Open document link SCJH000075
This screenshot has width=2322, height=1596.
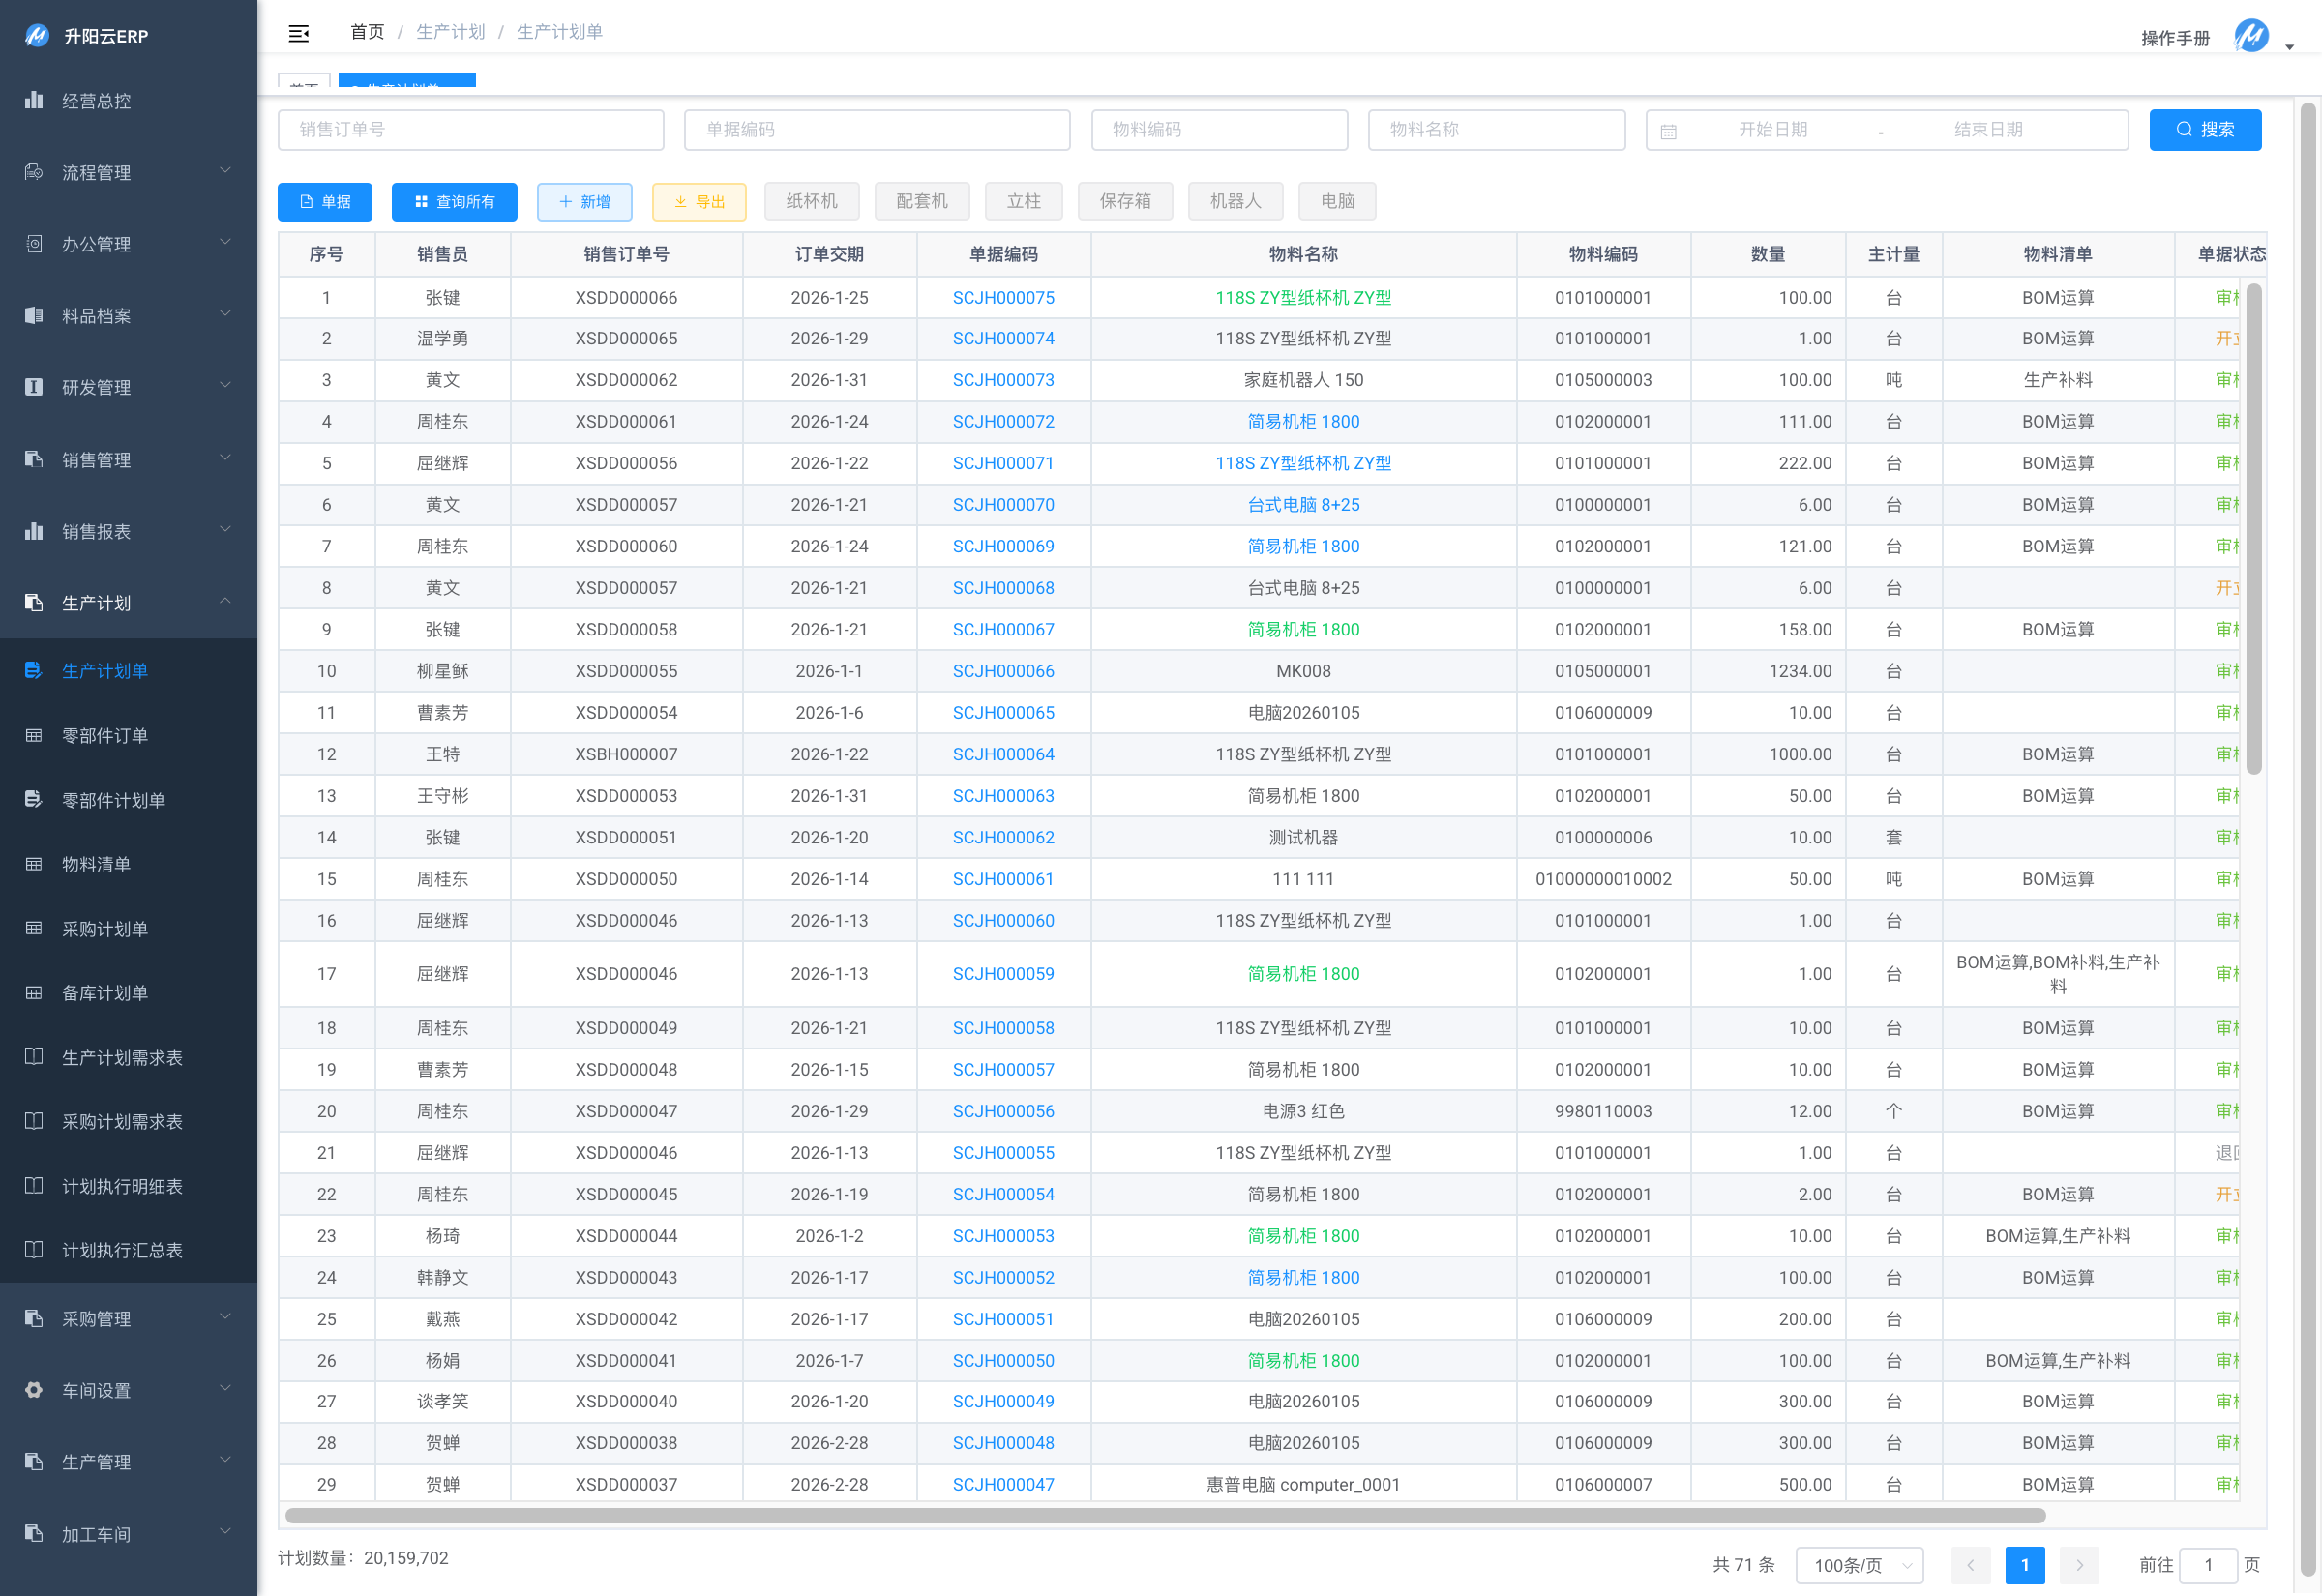1003,298
